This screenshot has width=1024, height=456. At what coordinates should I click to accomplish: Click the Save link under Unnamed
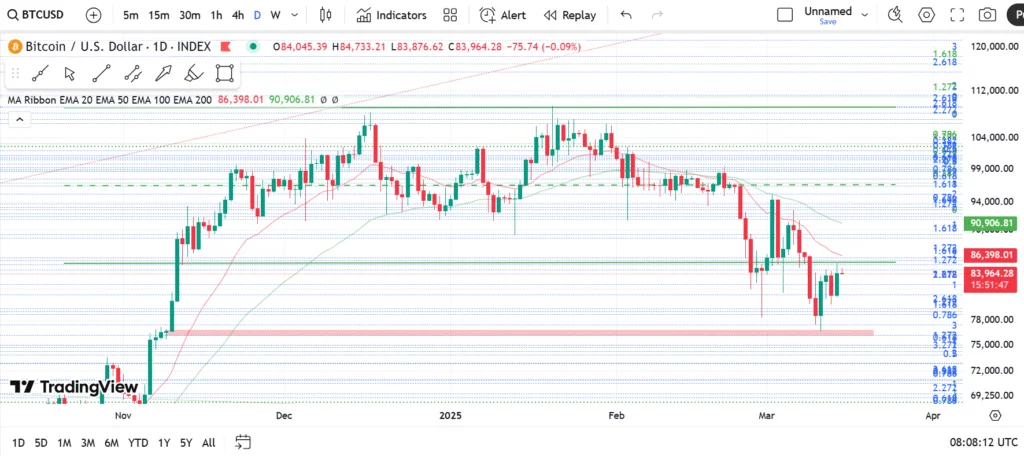pyautogui.click(x=827, y=22)
